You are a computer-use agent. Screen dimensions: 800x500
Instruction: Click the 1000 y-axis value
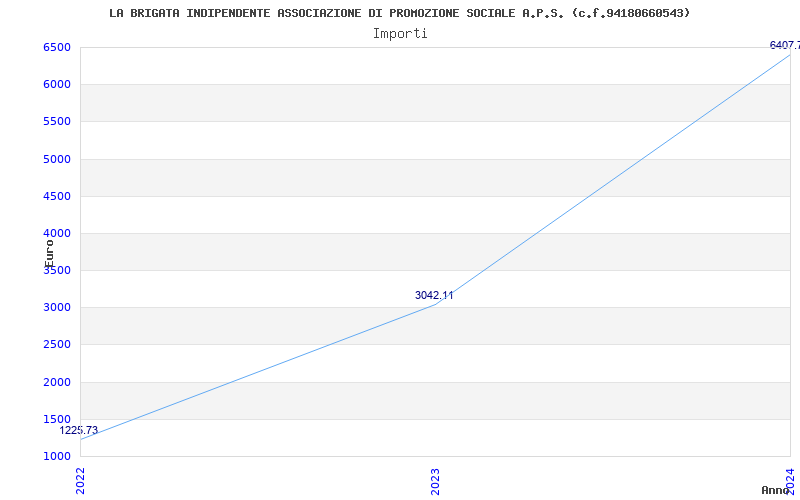pyautogui.click(x=57, y=456)
